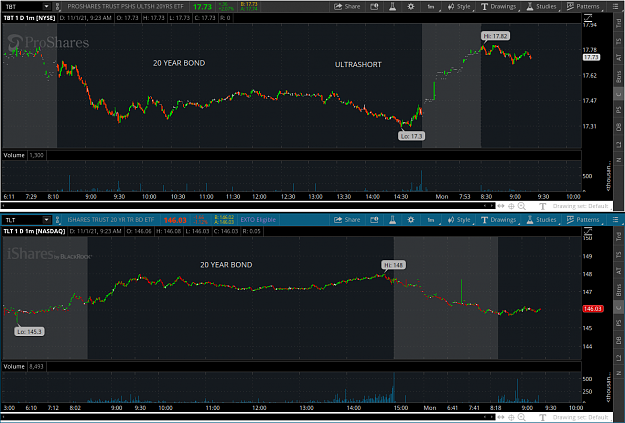The height and width of the screenshot is (423, 625).
Task: Toggle C side tab on TBT chart
Action: tap(618, 94)
